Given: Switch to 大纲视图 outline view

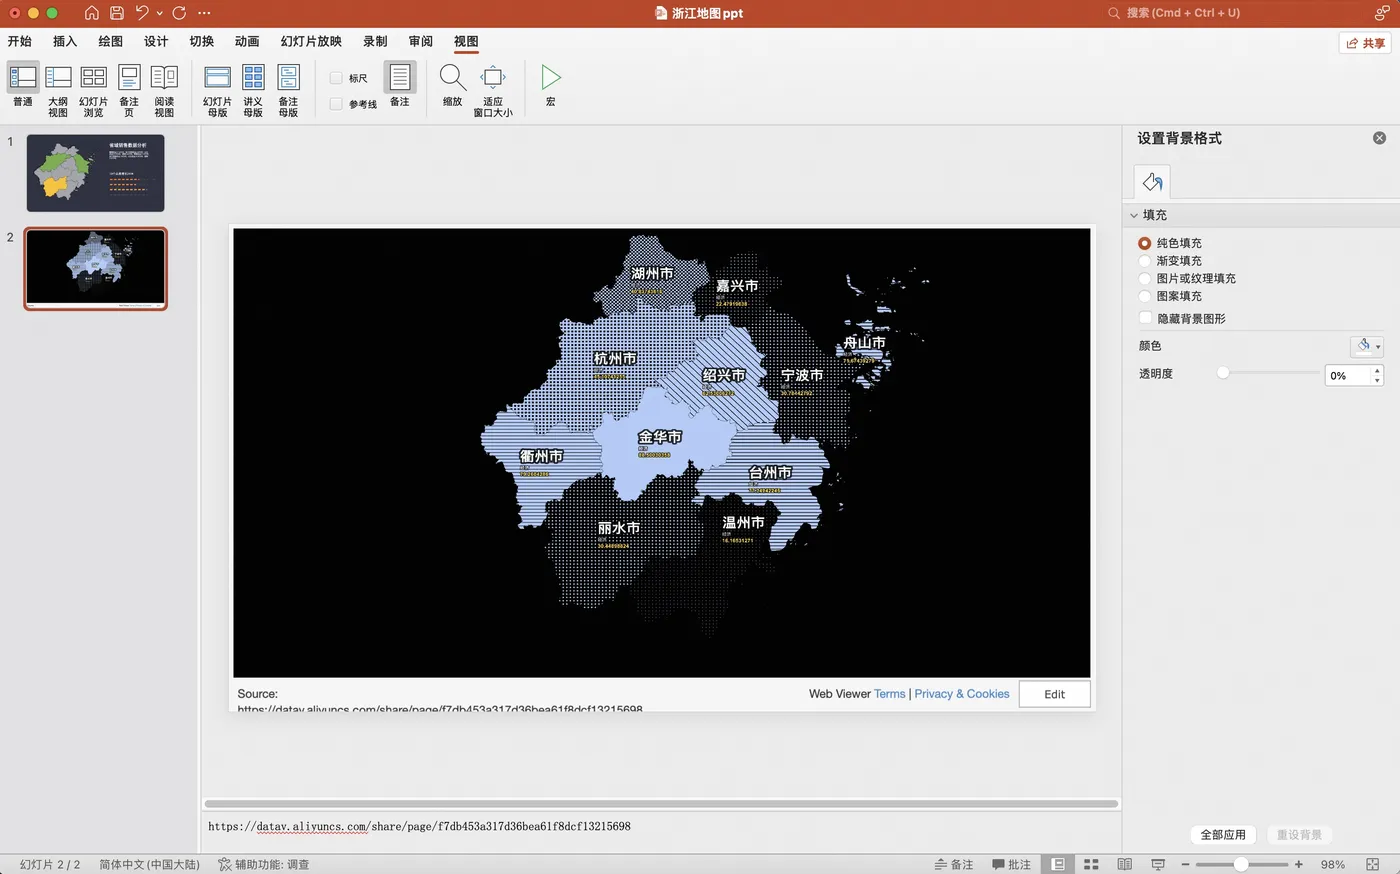Looking at the screenshot, I should pos(58,91).
